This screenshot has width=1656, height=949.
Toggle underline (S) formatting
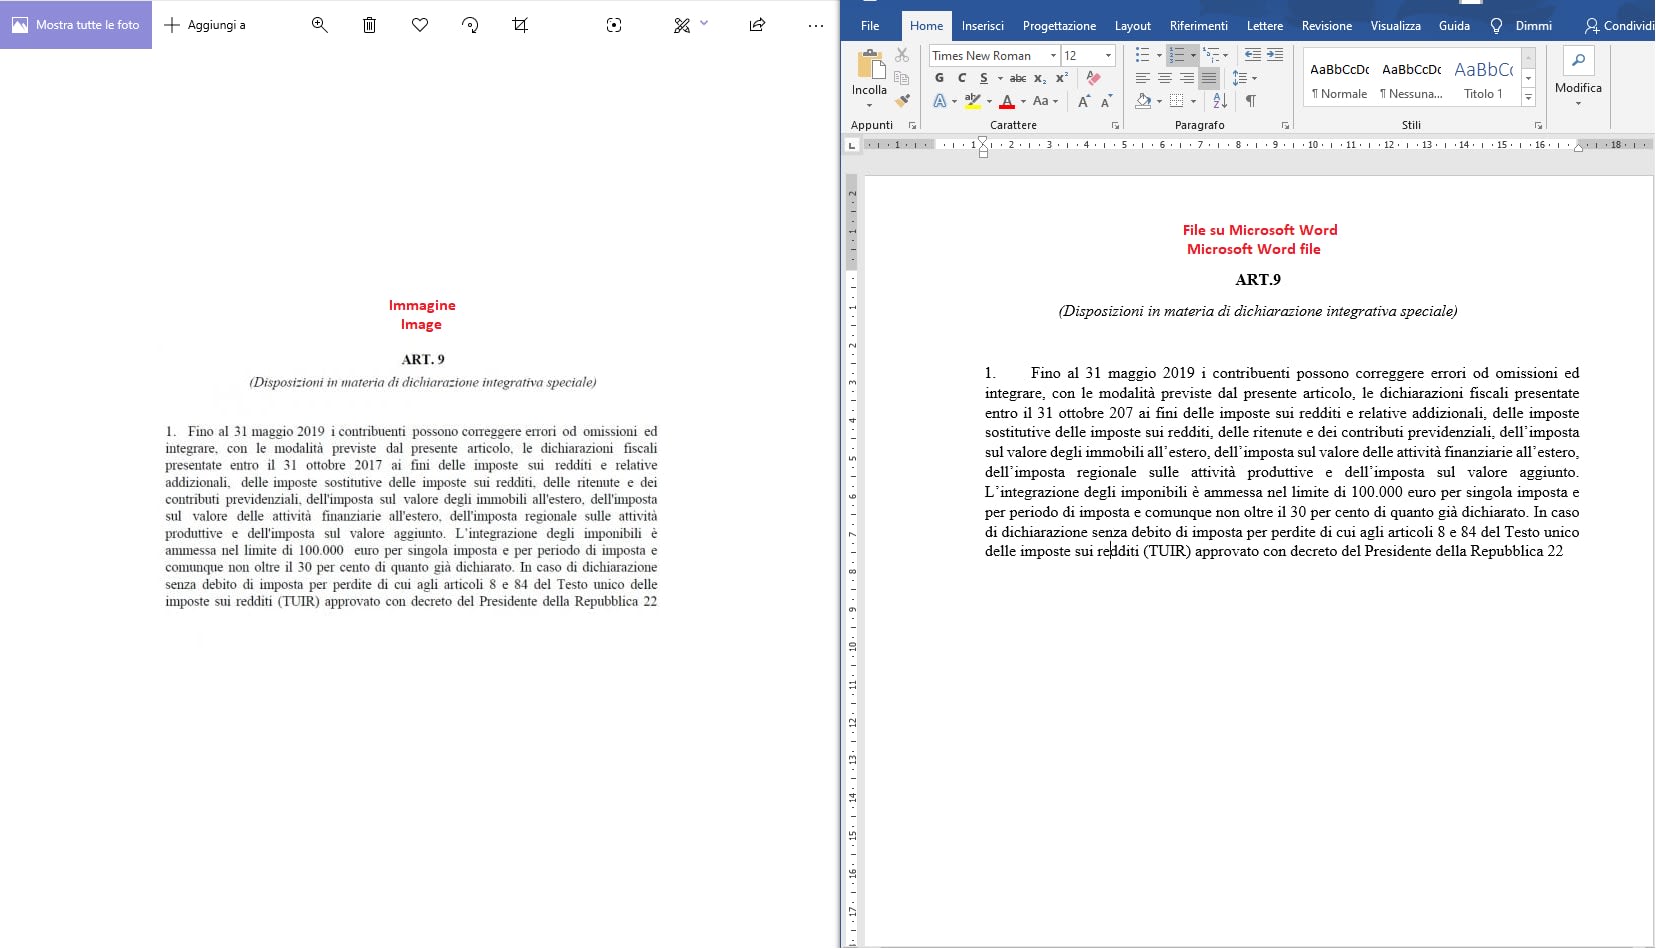click(984, 78)
